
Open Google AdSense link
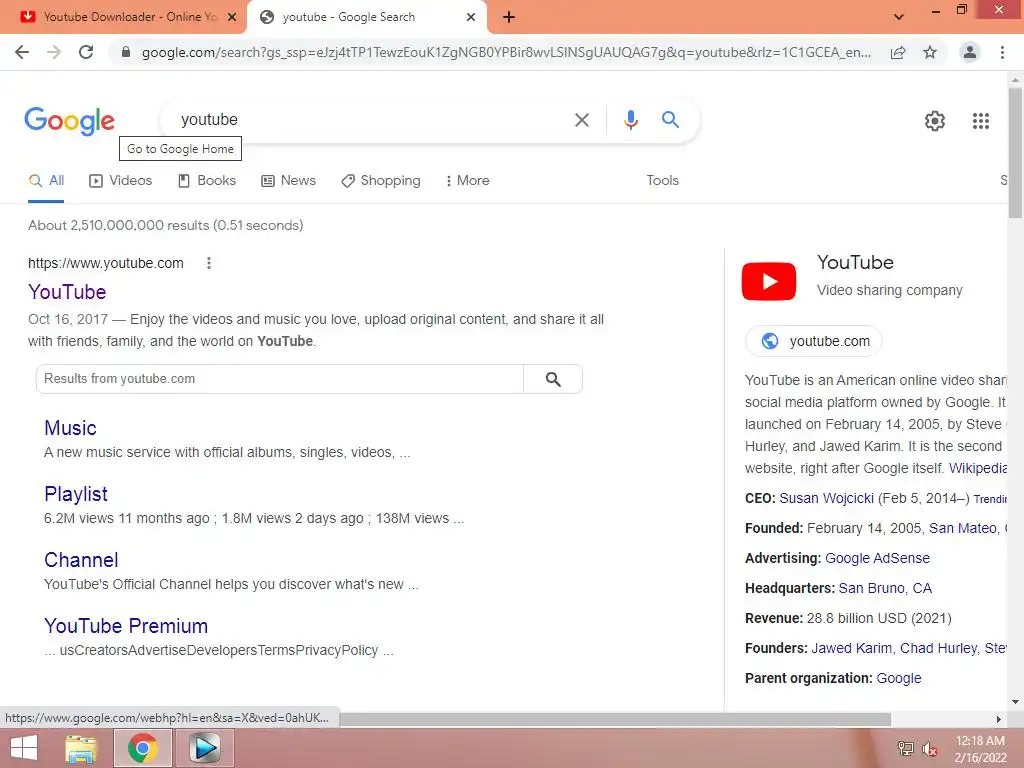[878, 558]
